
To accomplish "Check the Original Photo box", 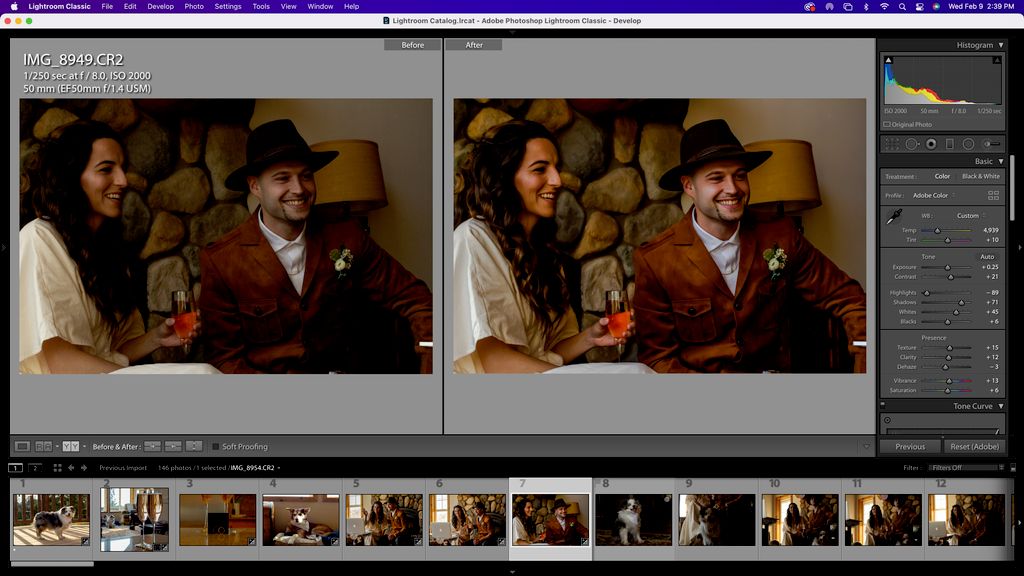I will pos(887,124).
